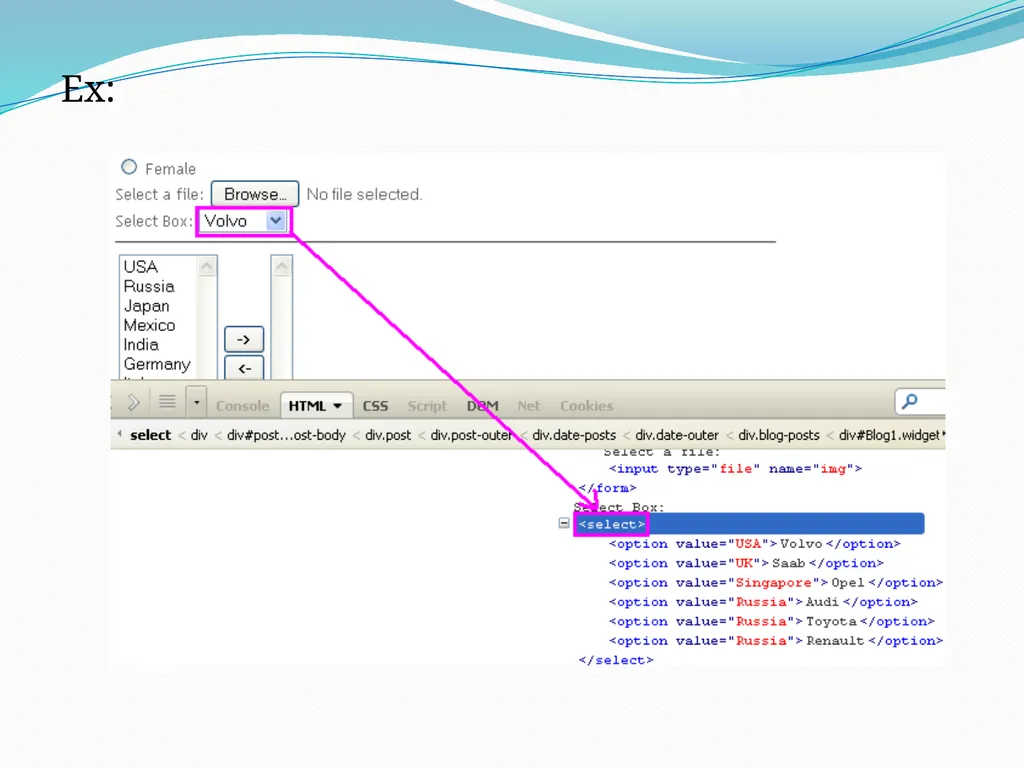
Task: Open the Volvo select box dropdown
Action: pos(276,221)
